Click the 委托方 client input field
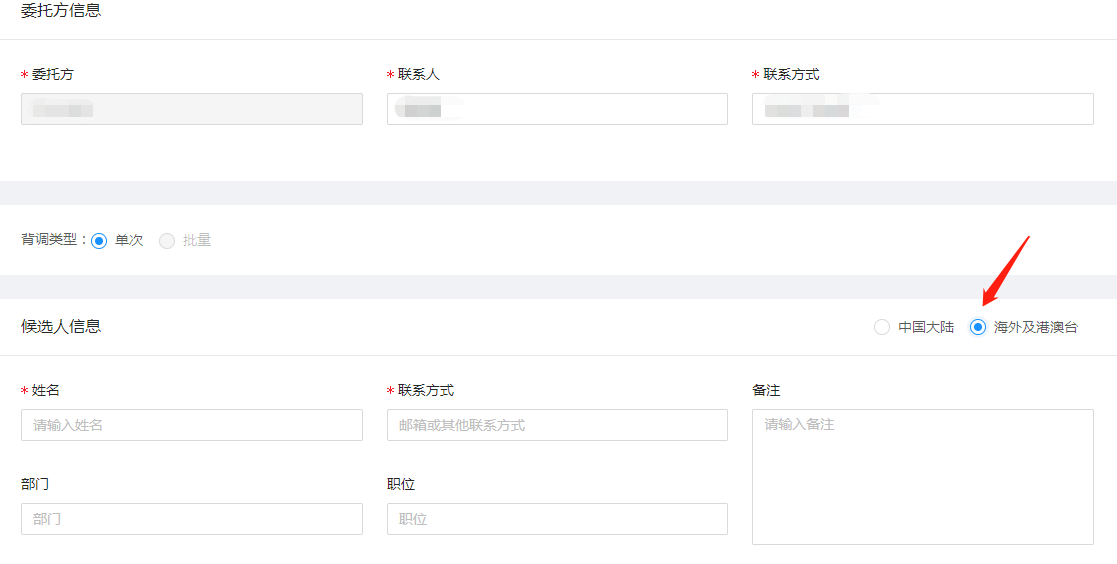 (x=192, y=109)
